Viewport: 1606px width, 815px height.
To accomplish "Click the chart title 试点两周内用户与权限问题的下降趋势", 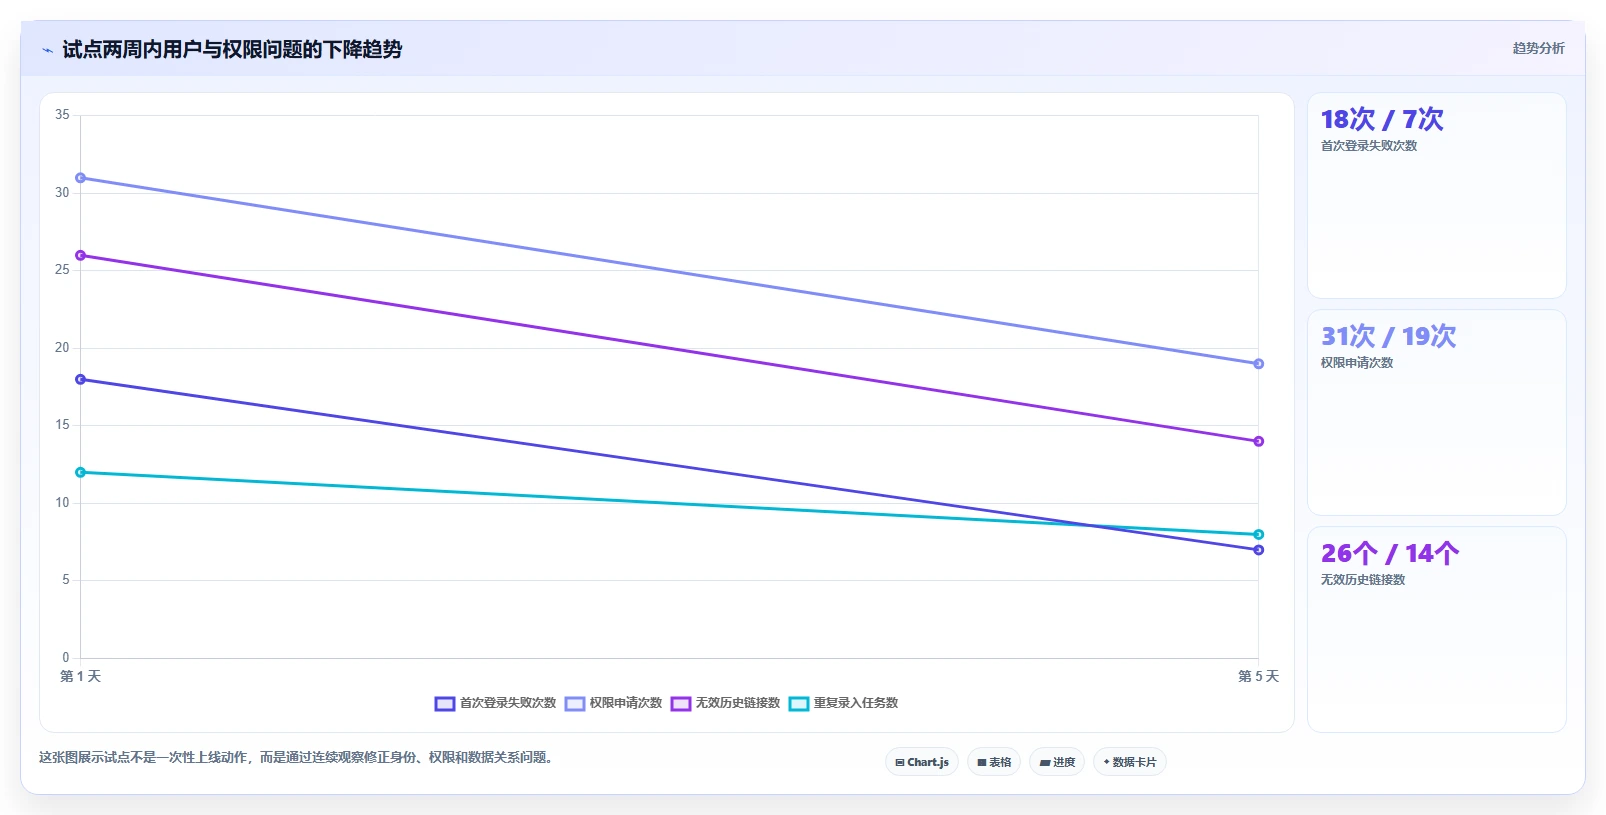I will [232, 49].
